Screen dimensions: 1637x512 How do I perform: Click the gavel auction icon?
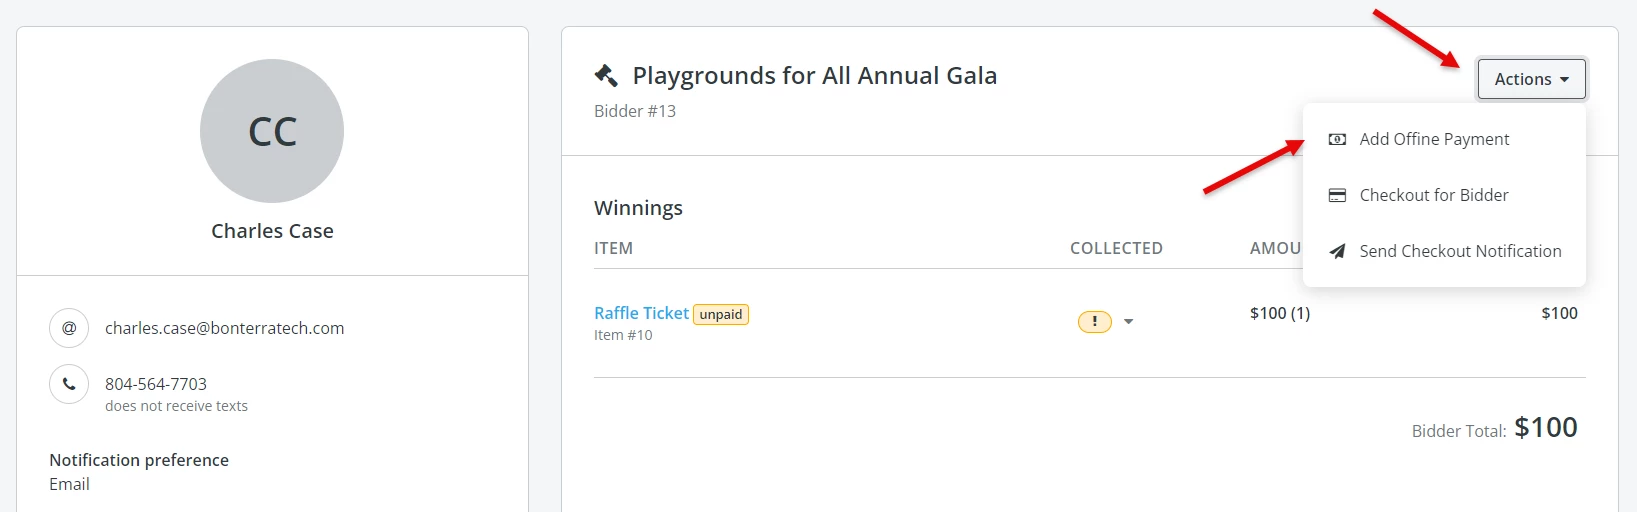[x=606, y=76]
